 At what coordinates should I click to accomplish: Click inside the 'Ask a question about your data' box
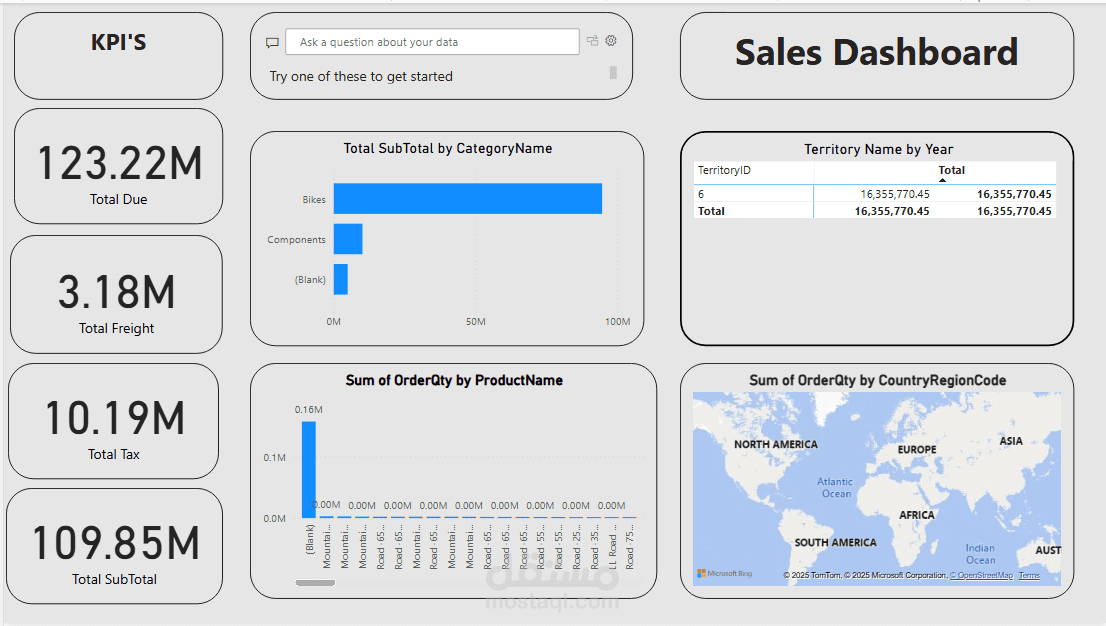430,42
